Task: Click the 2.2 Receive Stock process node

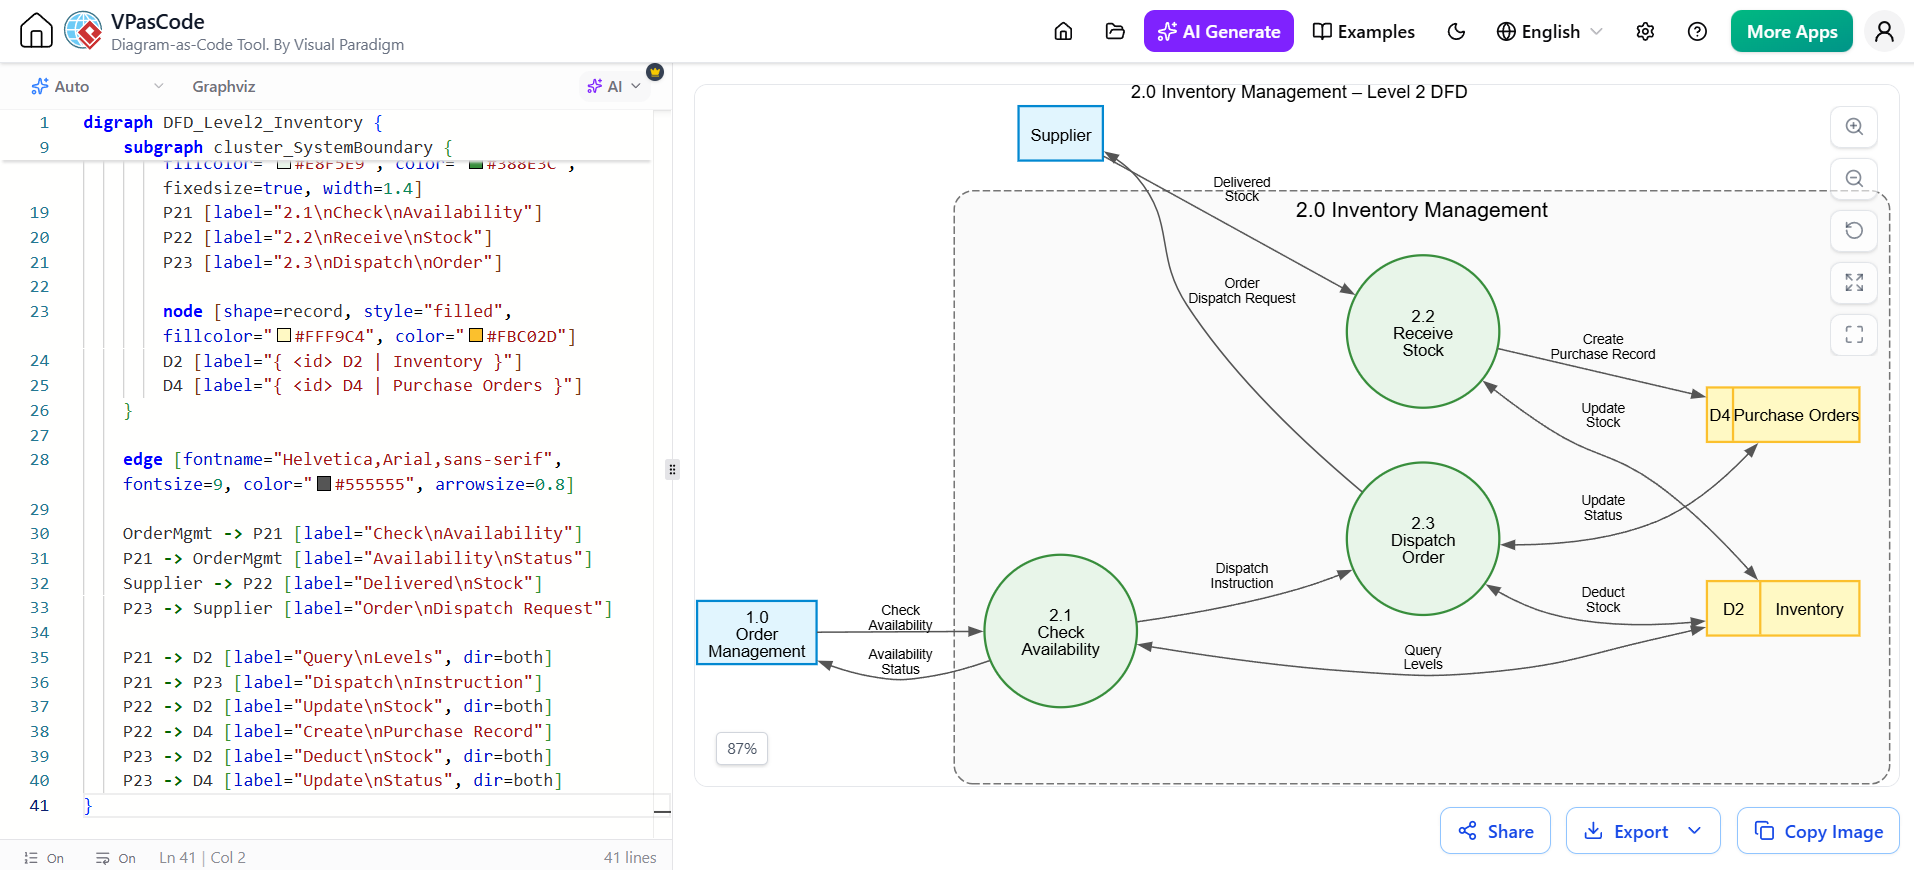Action: click(x=1422, y=332)
